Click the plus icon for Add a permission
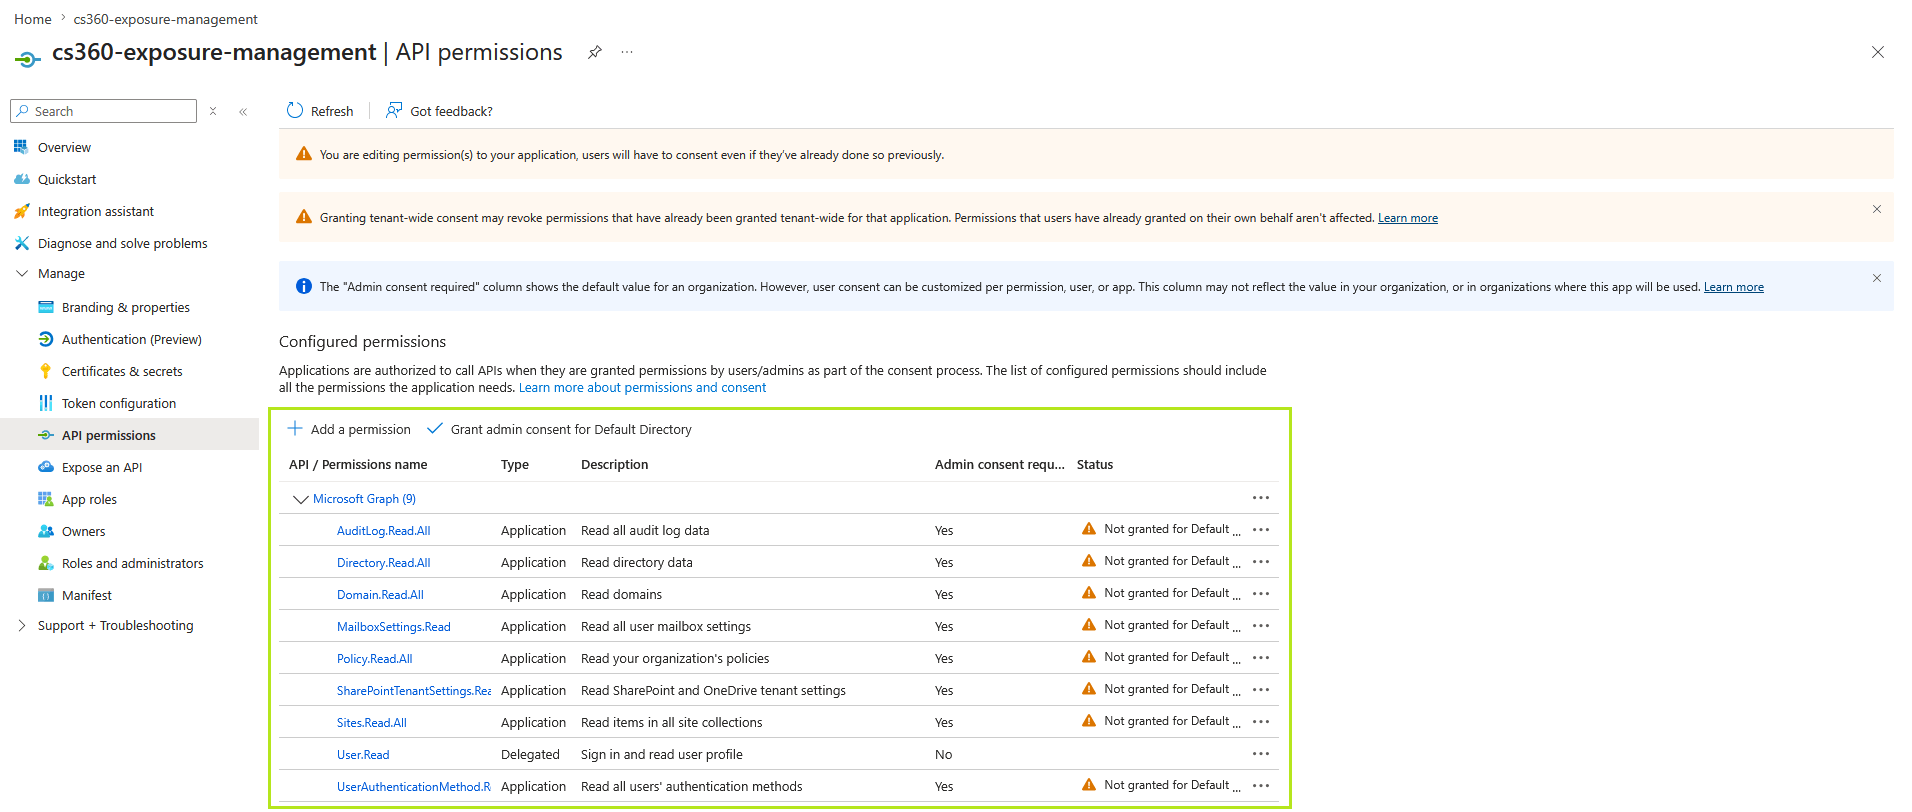Viewport: 1912px width, 812px height. click(x=295, y=428)
